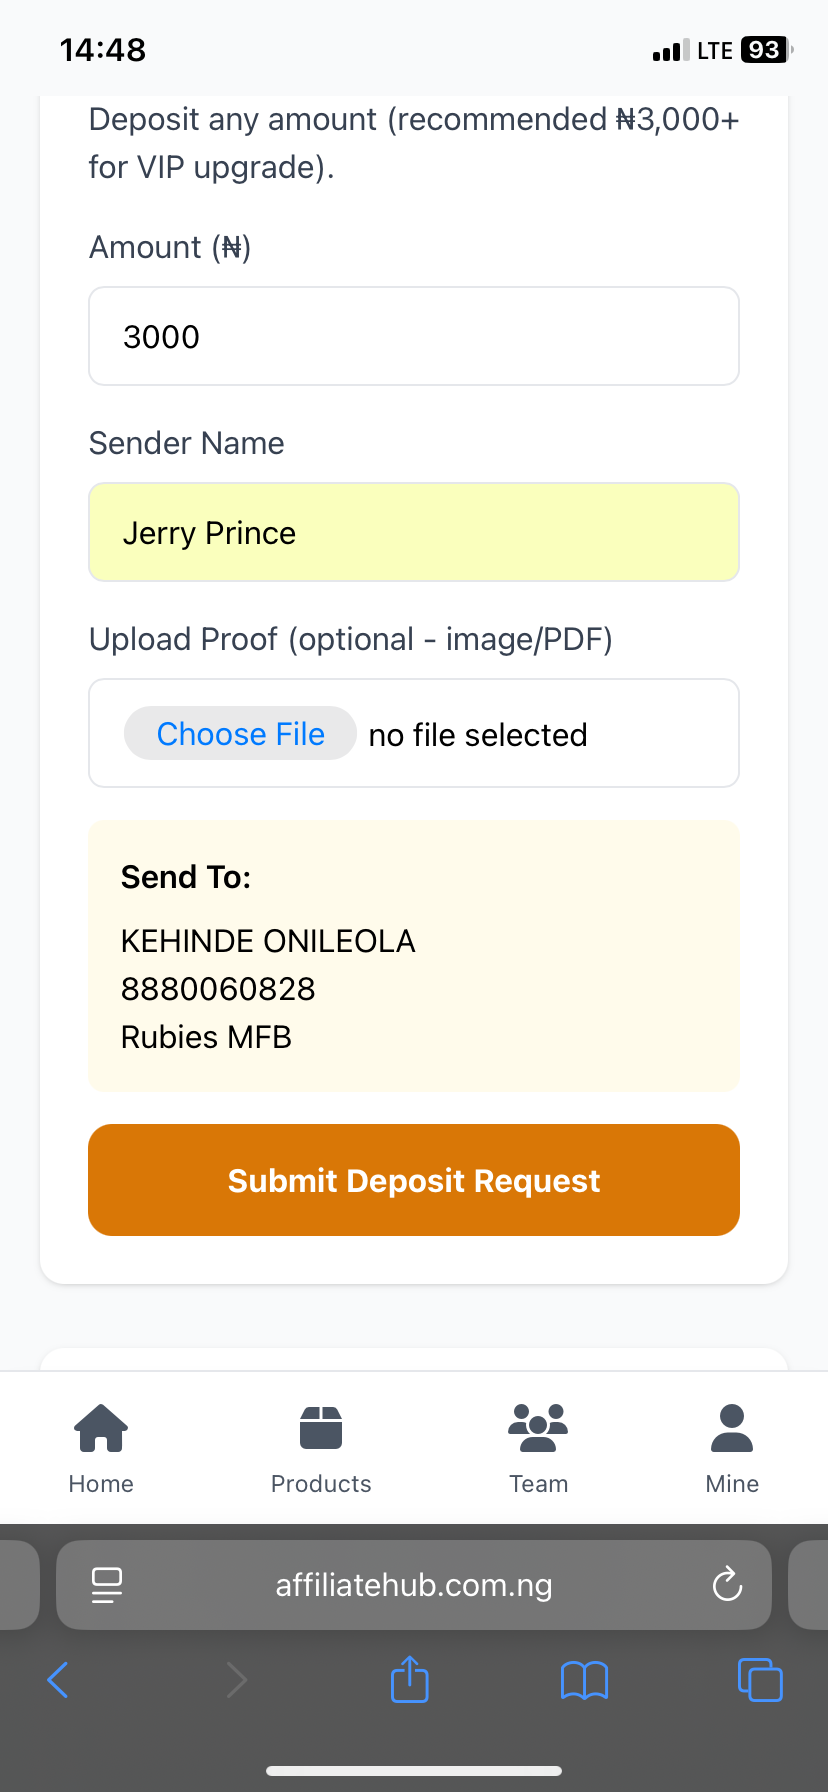
Task: Show open tabs in Safari
Action: (760, 1680)
